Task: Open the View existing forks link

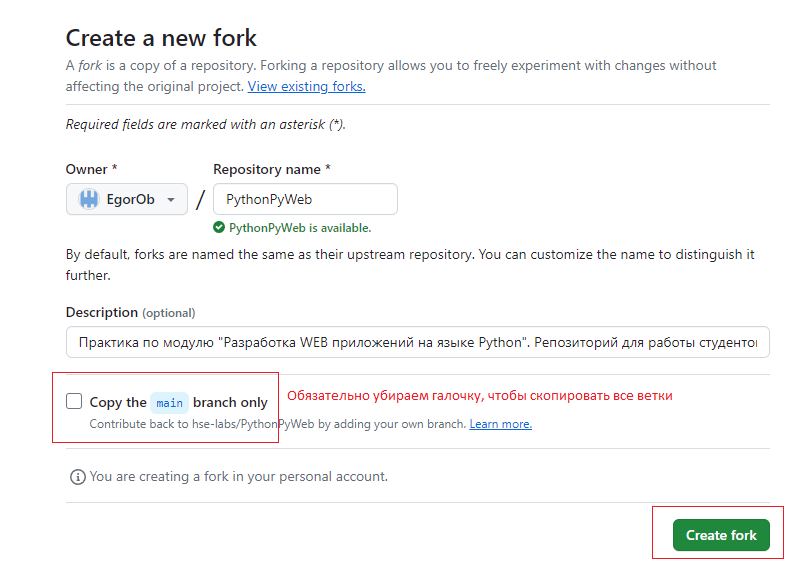Action: tap(306, 86)
